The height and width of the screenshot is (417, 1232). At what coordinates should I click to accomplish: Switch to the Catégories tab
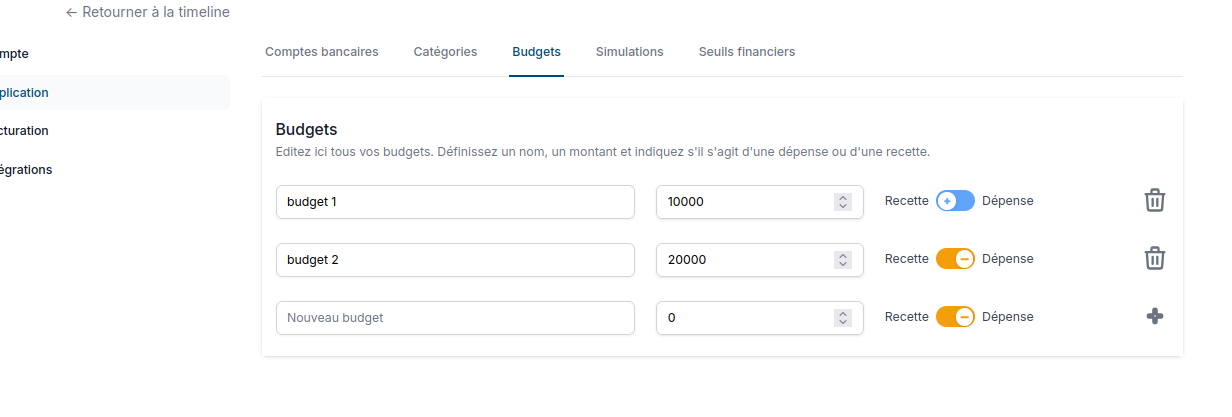pos(445,52)
